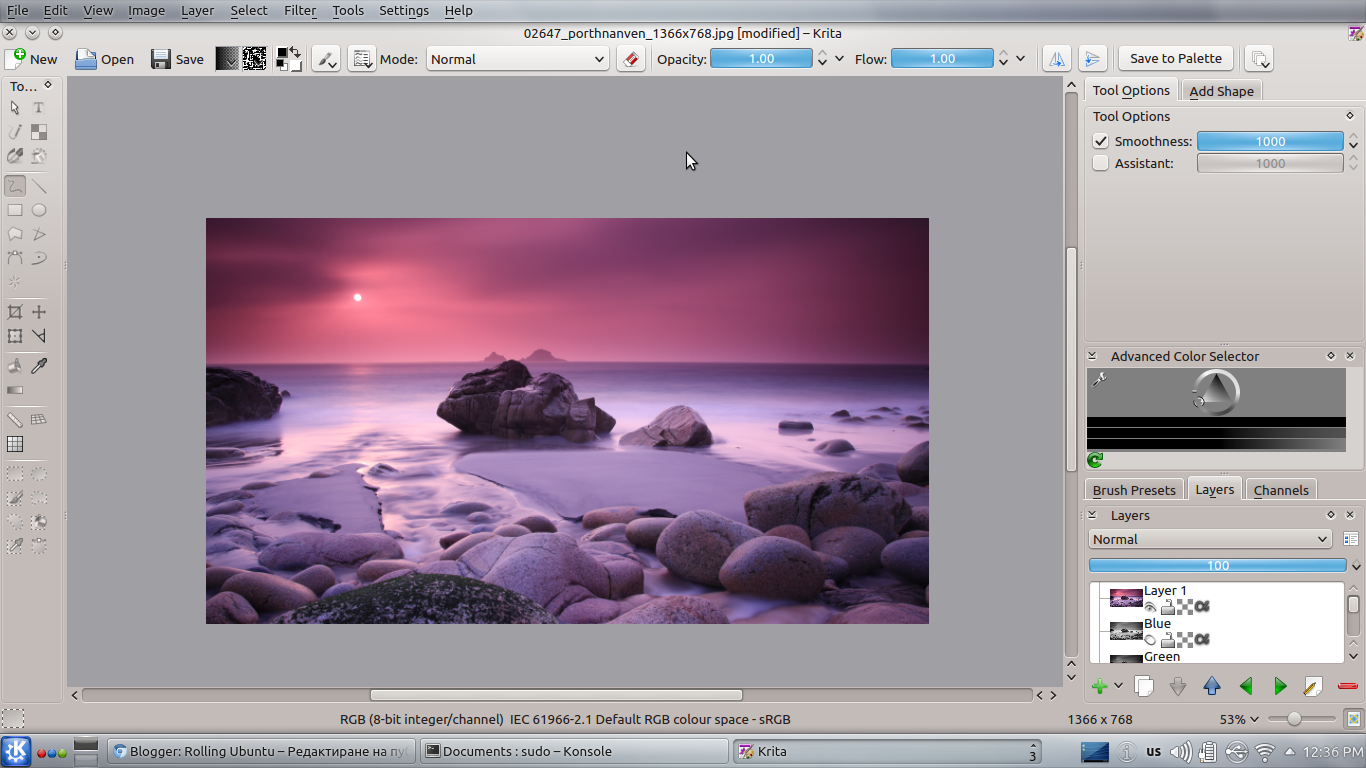Select the Rectangle tool
The width and height of the screenshot is (1366, 768).
[x=14, y=210]
